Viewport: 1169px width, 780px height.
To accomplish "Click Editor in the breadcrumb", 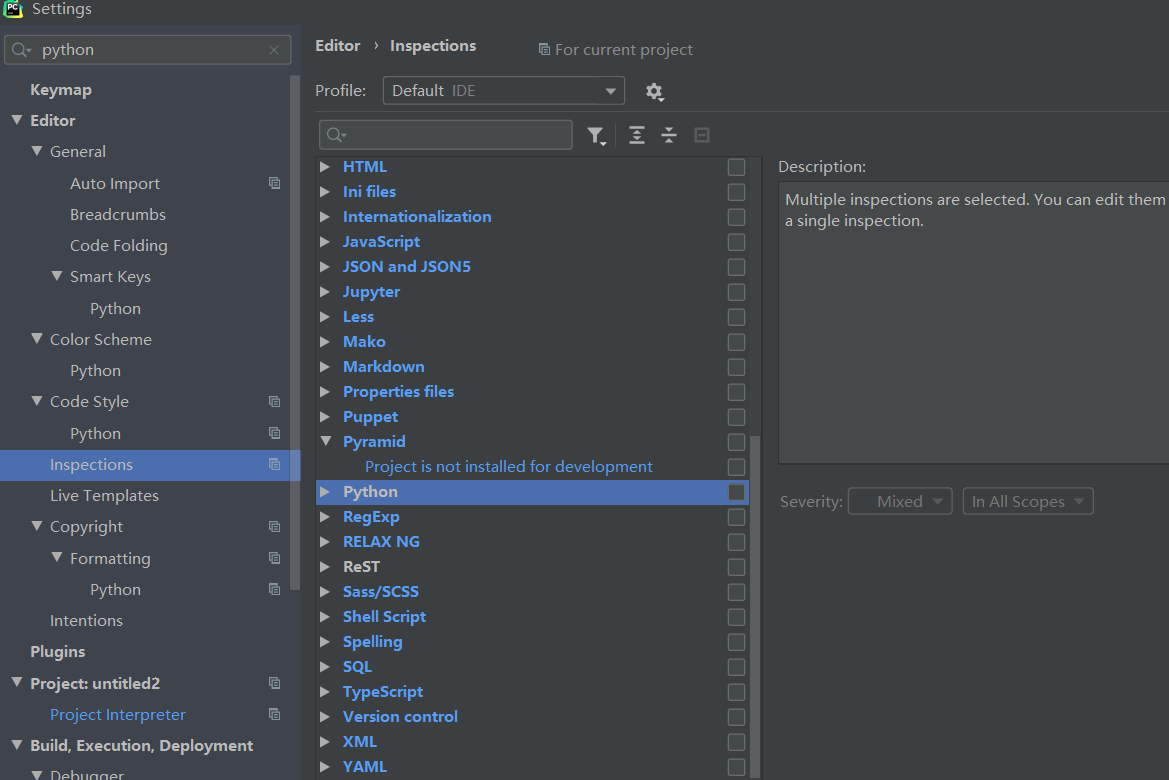I will [338, 45].
